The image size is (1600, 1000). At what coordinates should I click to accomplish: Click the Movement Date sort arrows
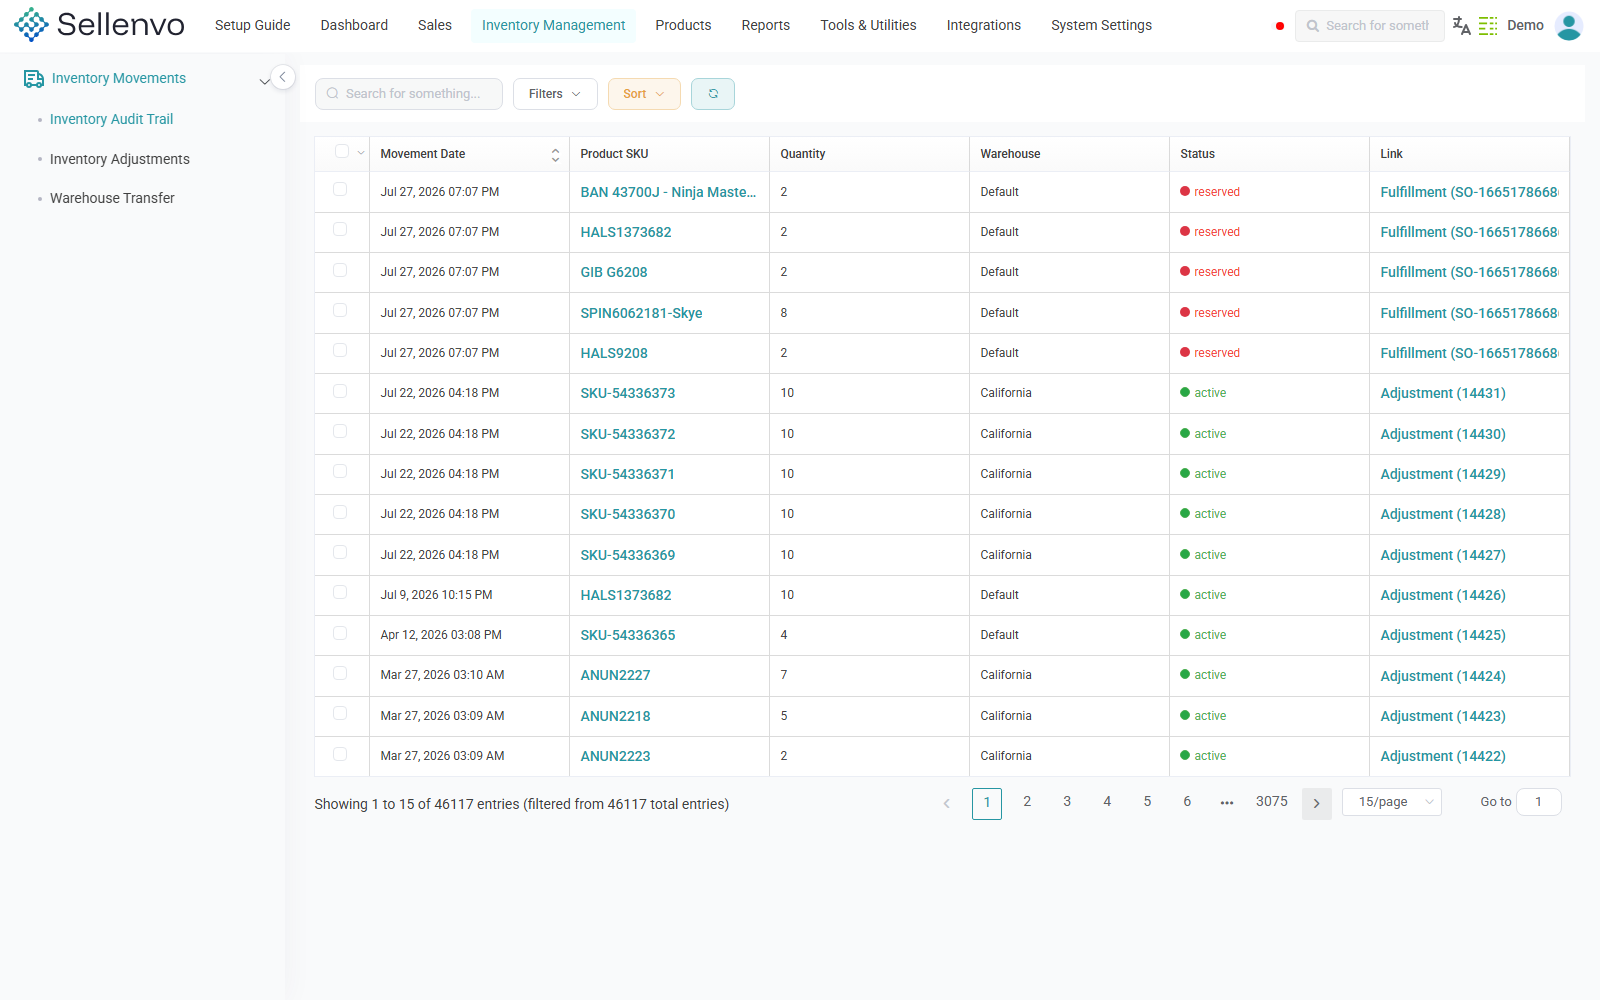point(555,155)
